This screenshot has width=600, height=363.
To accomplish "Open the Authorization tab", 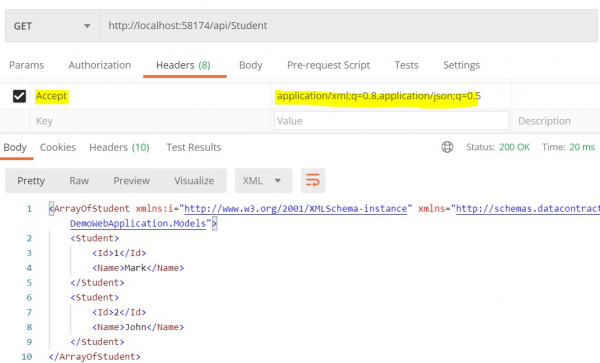I will tap(99, 65).
